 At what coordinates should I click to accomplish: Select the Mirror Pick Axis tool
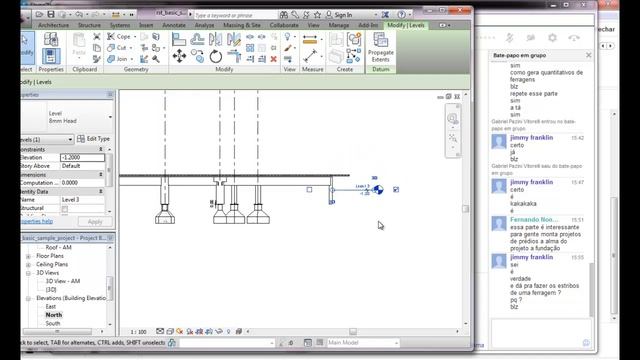tap(215, 39)
